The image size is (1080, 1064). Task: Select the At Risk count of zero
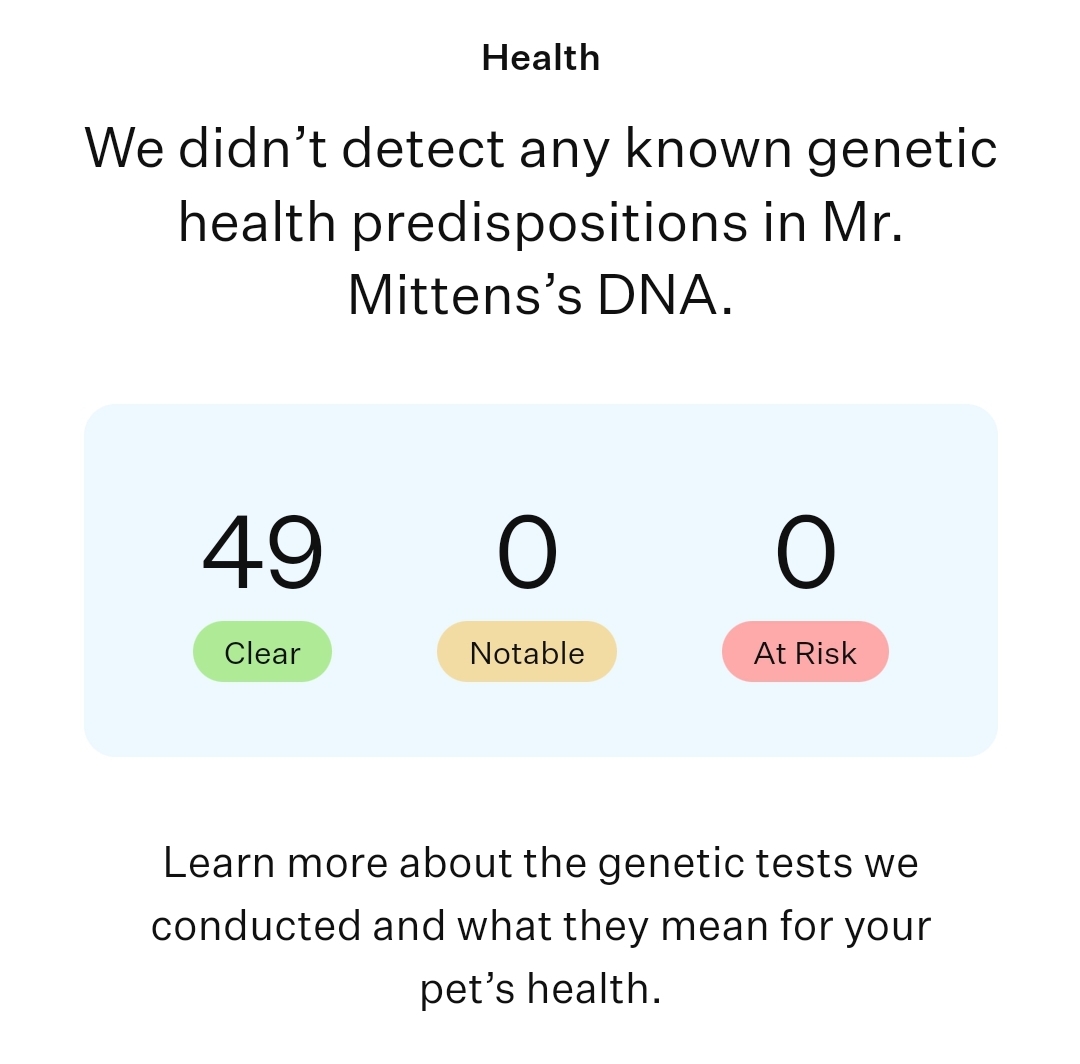(x=805, y=553)
